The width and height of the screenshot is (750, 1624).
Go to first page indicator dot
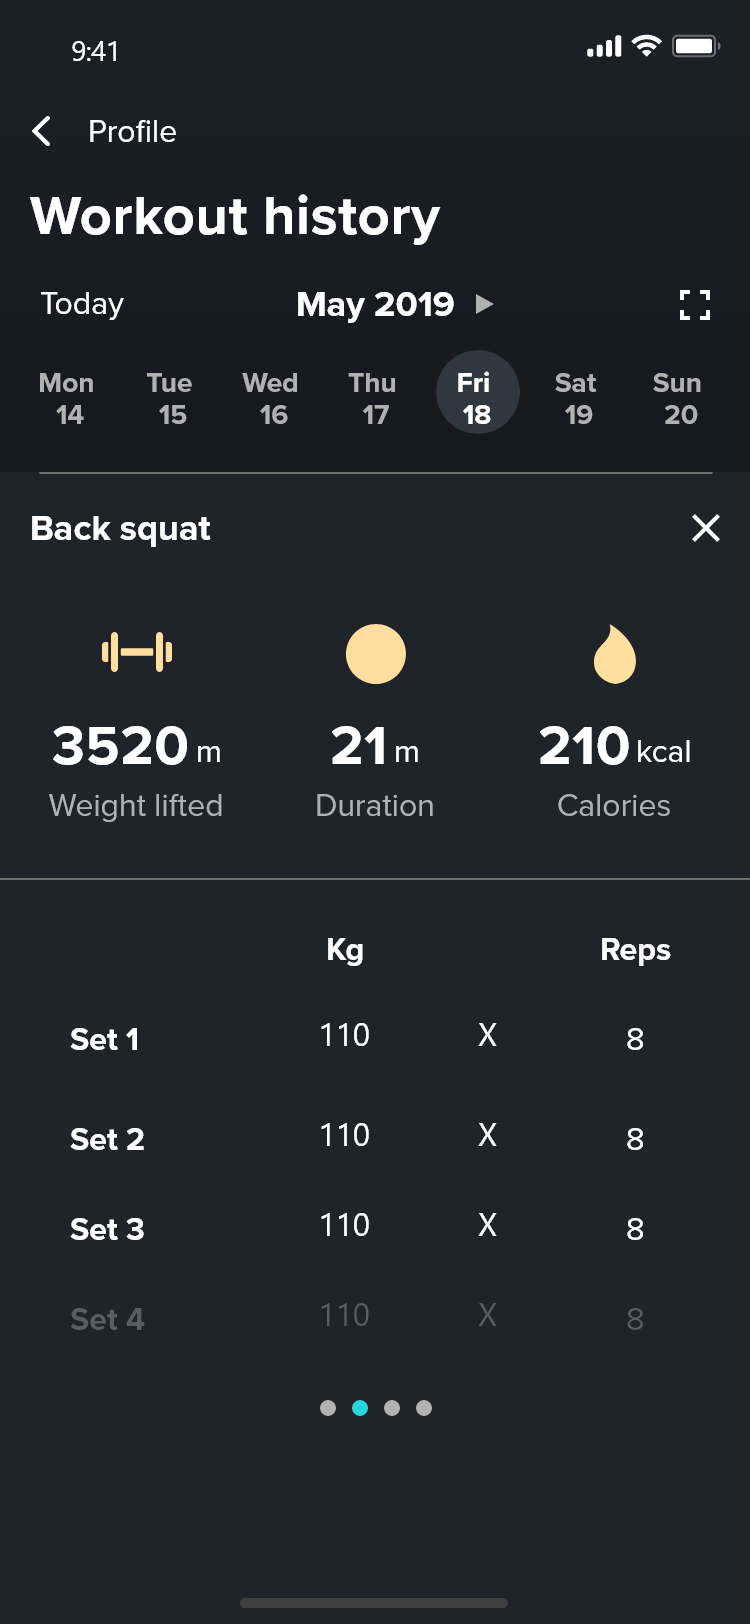point(328,1408)
